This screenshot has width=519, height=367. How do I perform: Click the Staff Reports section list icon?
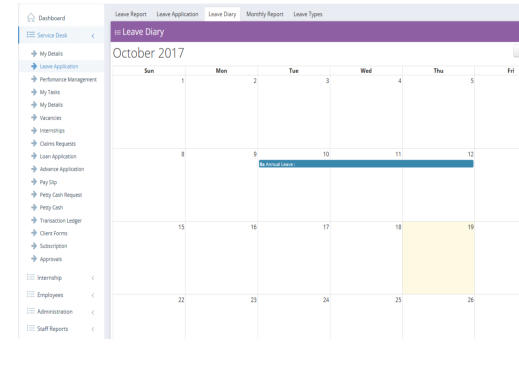coord(31,328)
